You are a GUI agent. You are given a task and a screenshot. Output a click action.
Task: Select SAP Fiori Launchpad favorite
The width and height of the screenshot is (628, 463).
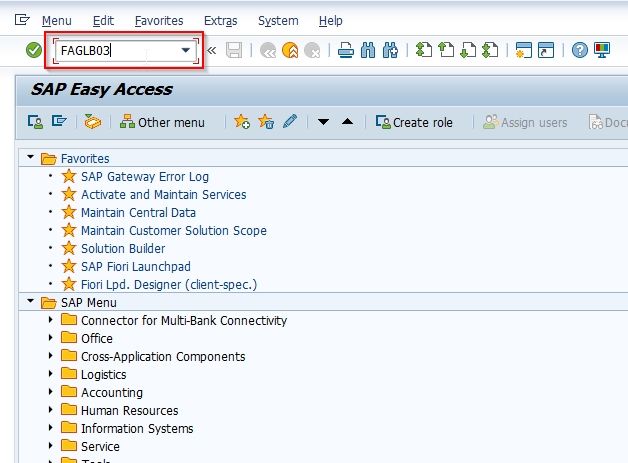click(x=136, y=267)
